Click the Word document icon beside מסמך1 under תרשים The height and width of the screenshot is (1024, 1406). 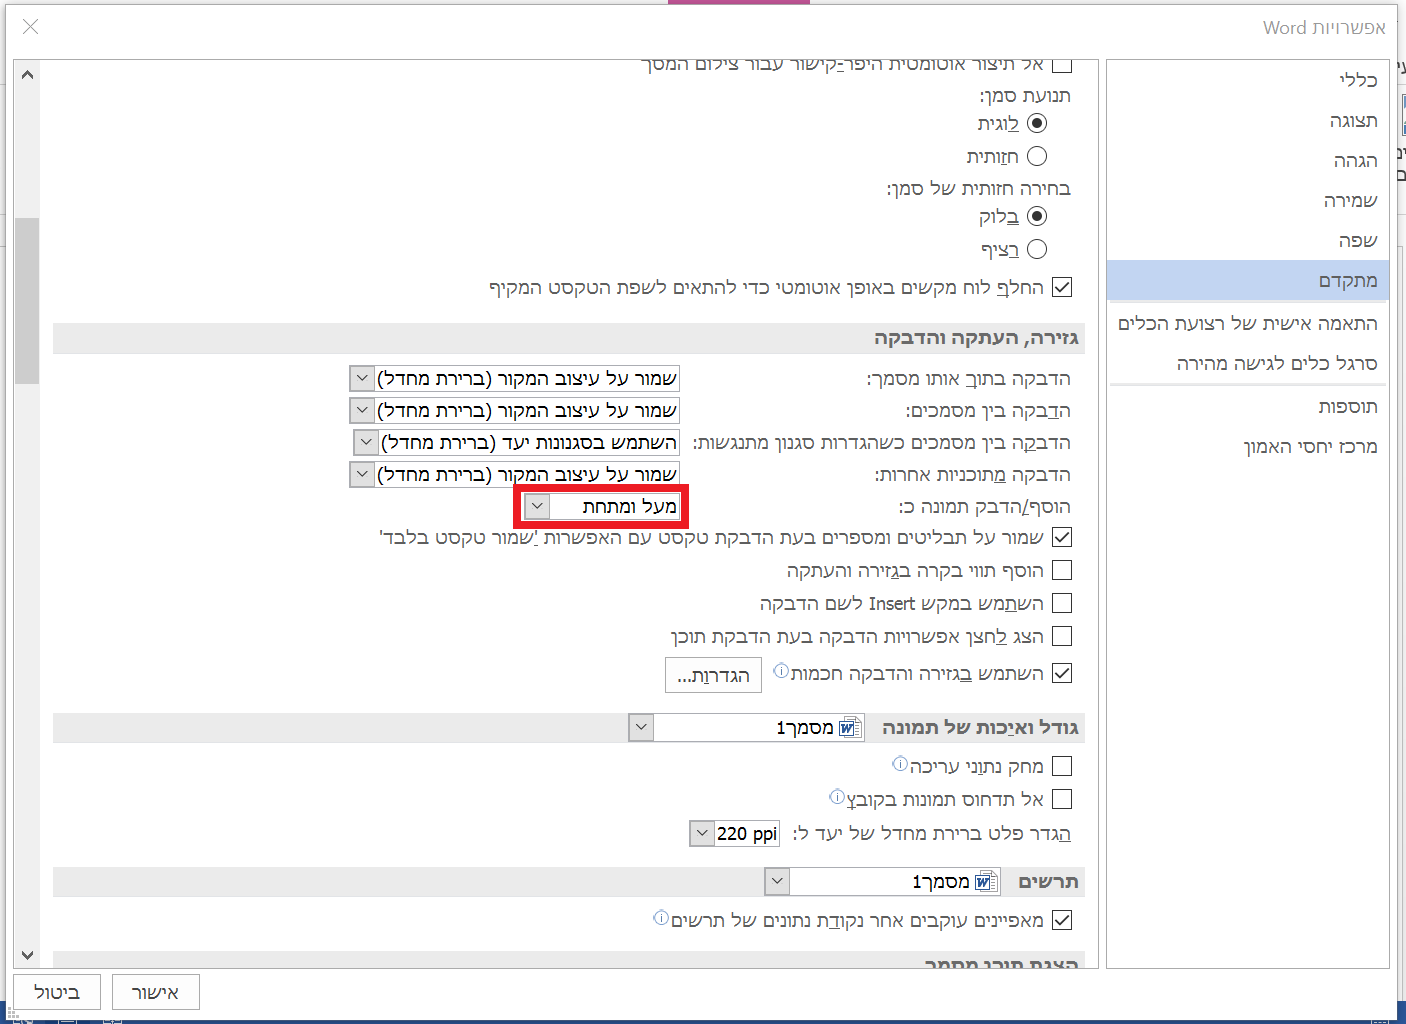coord(987,881)
